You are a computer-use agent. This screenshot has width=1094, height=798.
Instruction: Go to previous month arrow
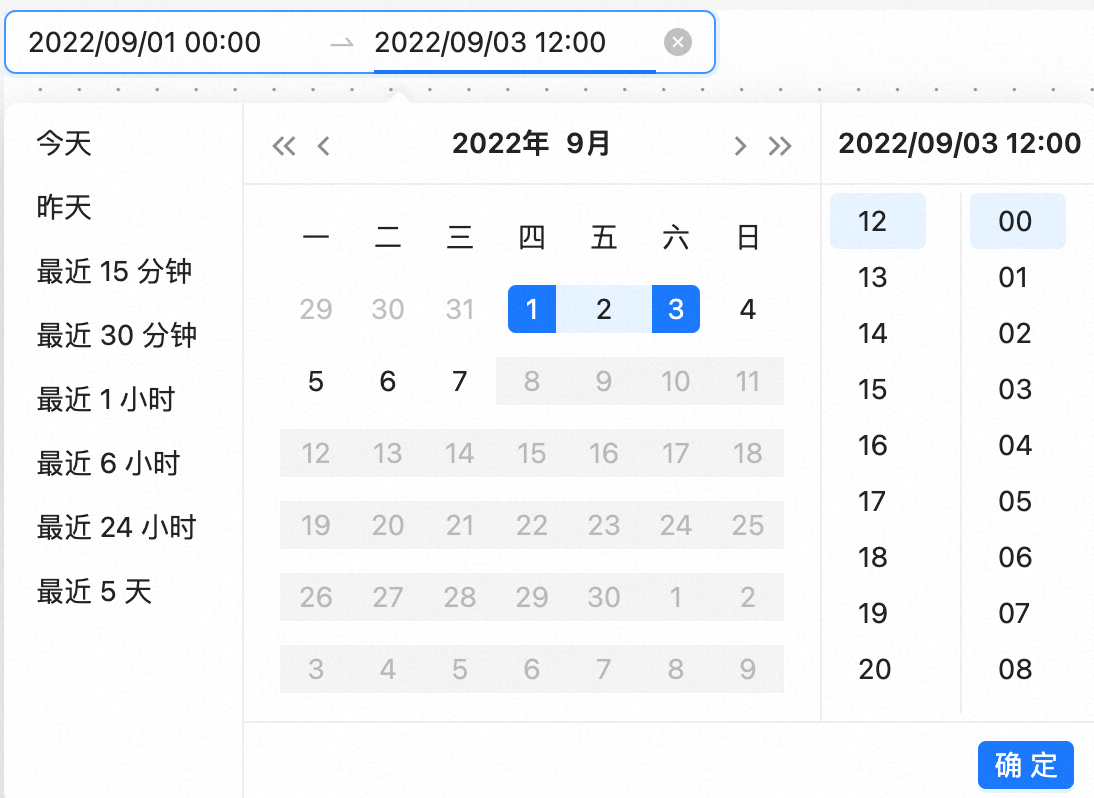point(323,146)
